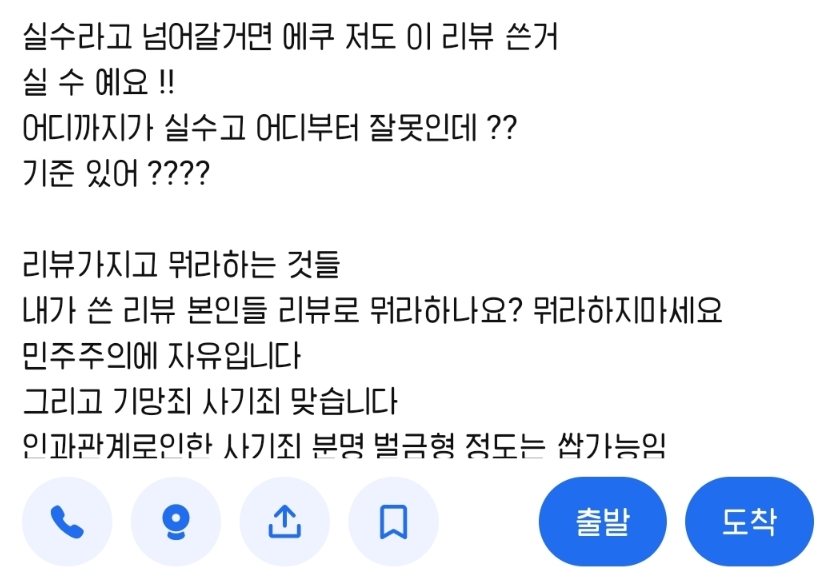Select the line '민주주의에 자유입니다'
The image size is (820, 583).
tap(161, 356)
